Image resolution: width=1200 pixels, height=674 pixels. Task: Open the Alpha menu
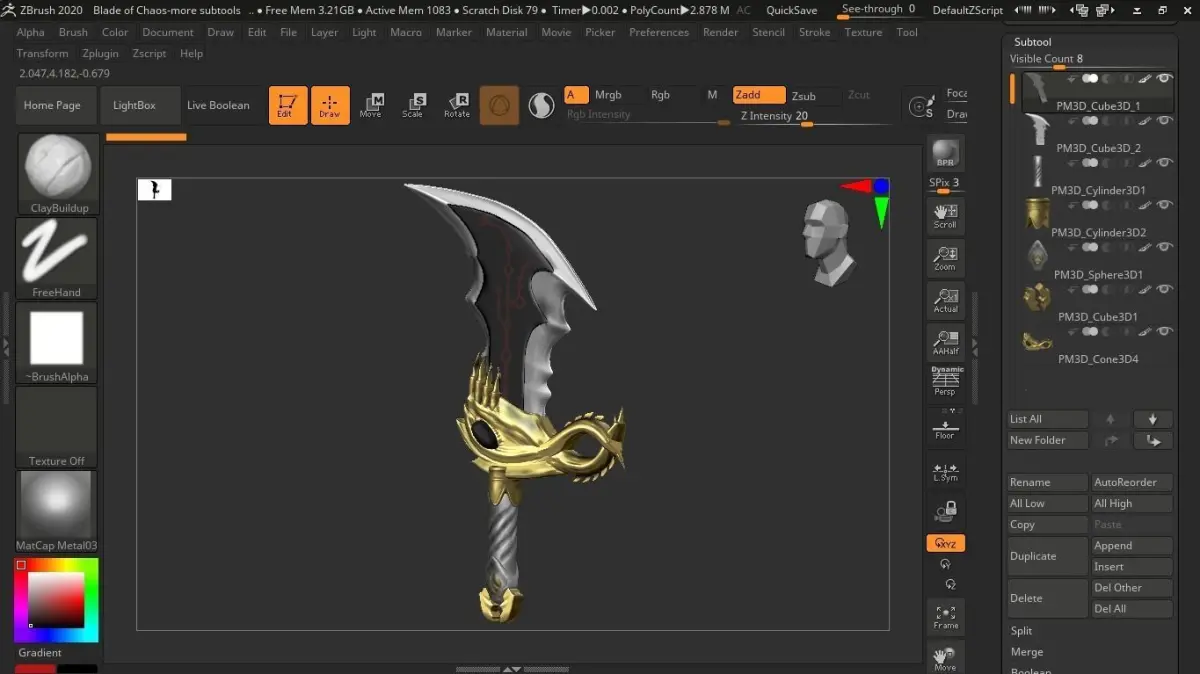click(31, 32)
